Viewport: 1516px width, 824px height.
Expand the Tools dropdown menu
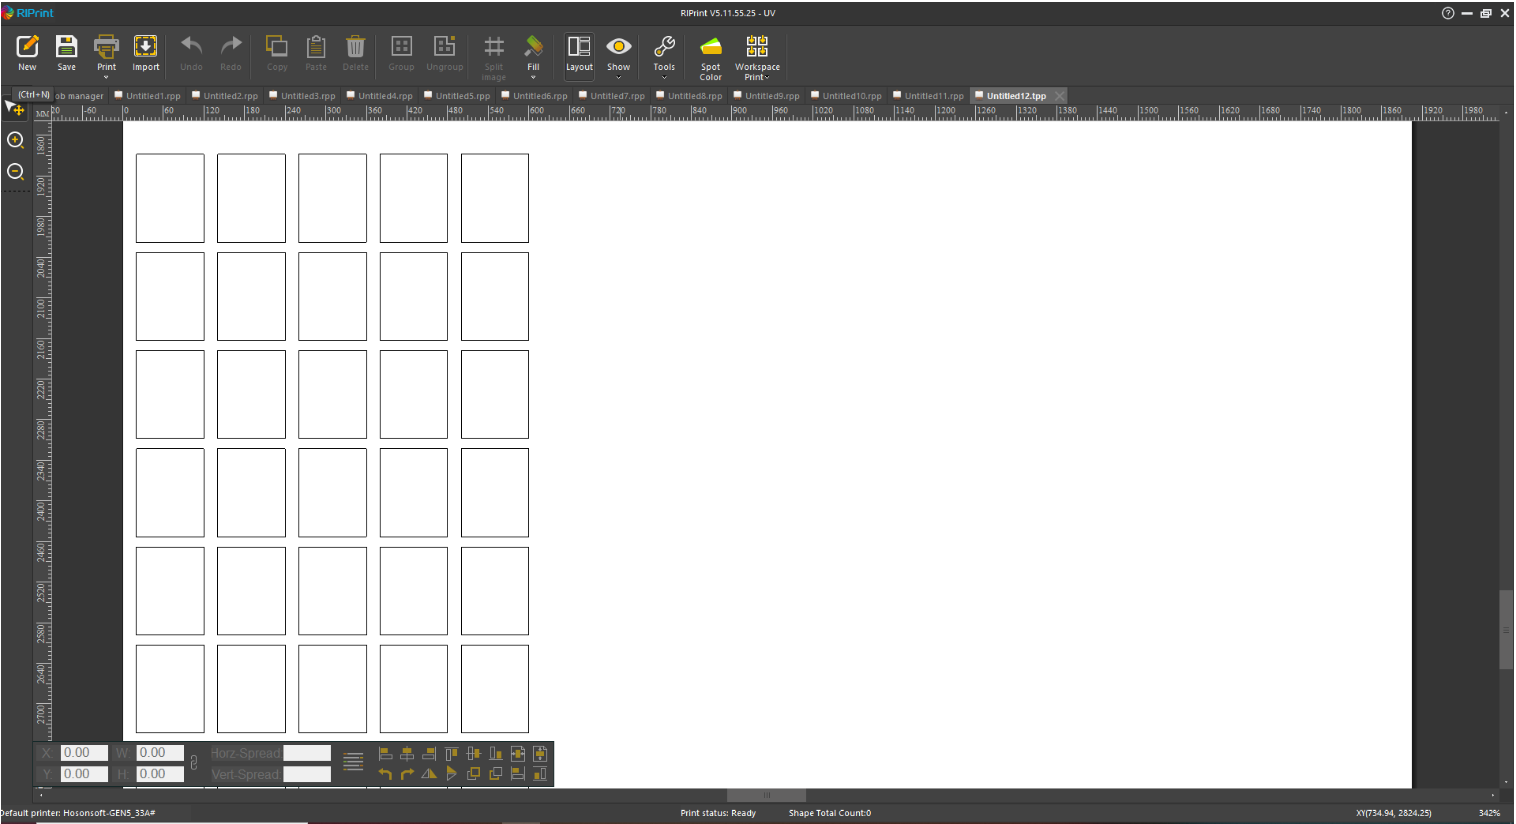point(664,77)
